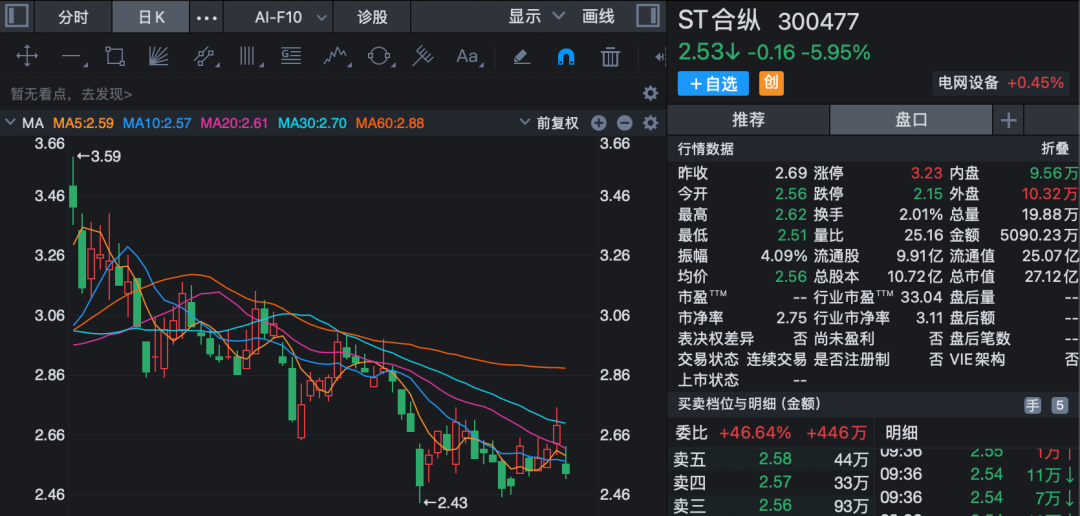
Task: Toggle the magnet snap mode
Action: [565, 57]
